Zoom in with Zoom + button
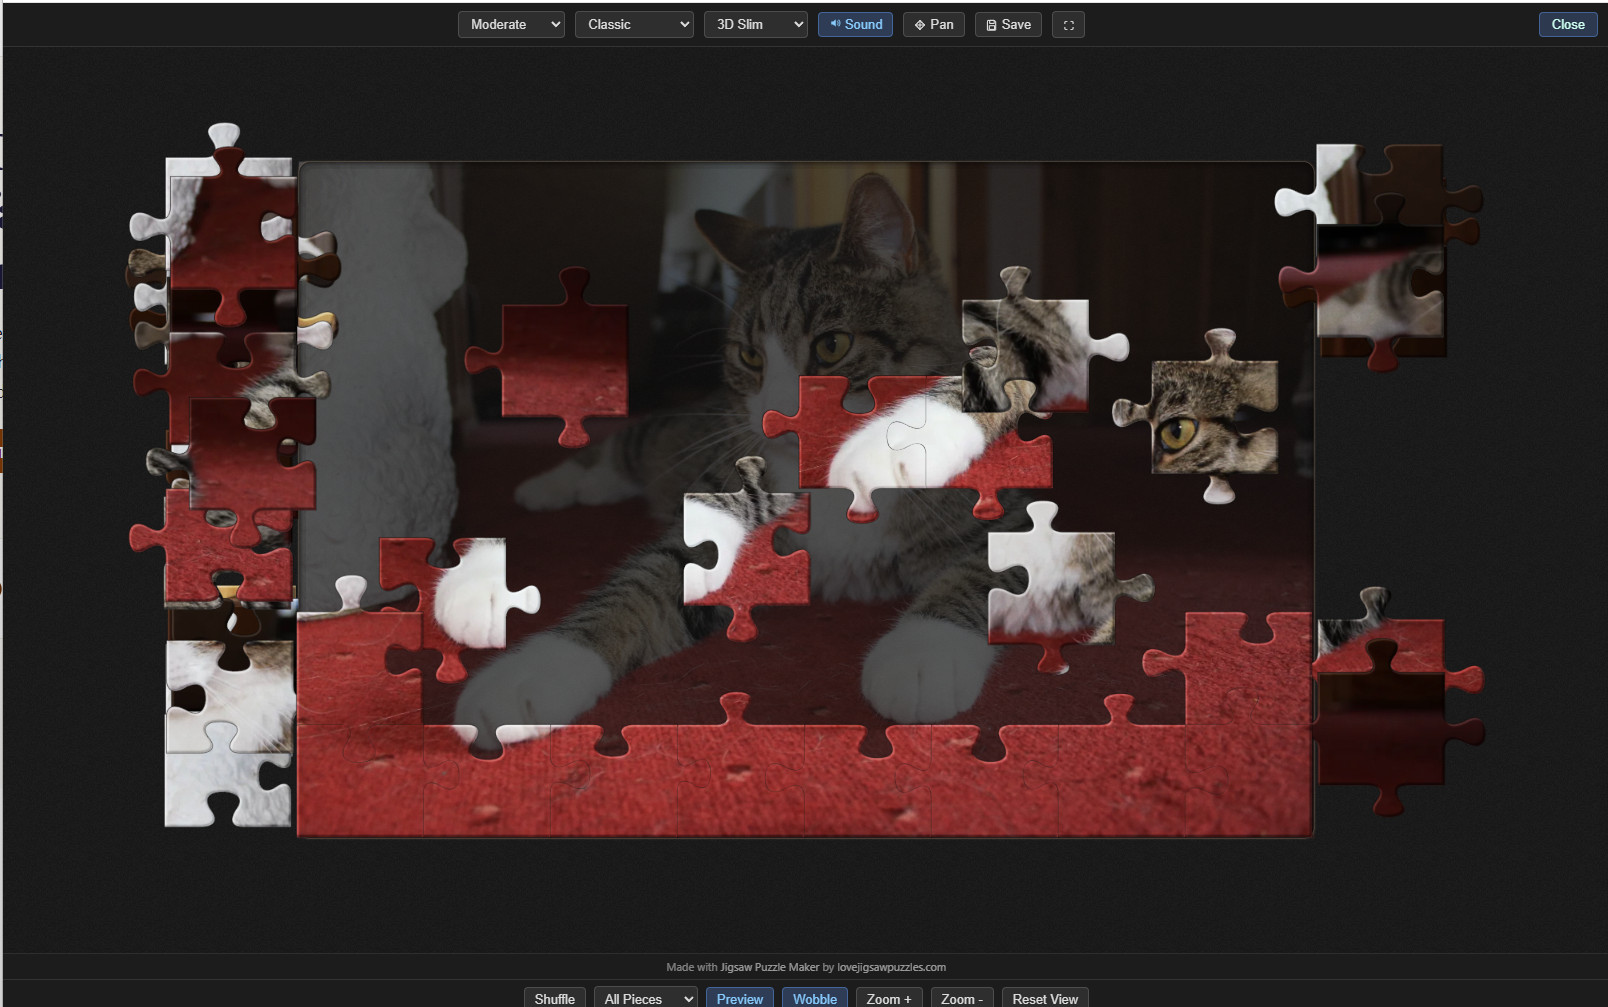Viewport: 1608px width, 1007px height. pos(888,998)
